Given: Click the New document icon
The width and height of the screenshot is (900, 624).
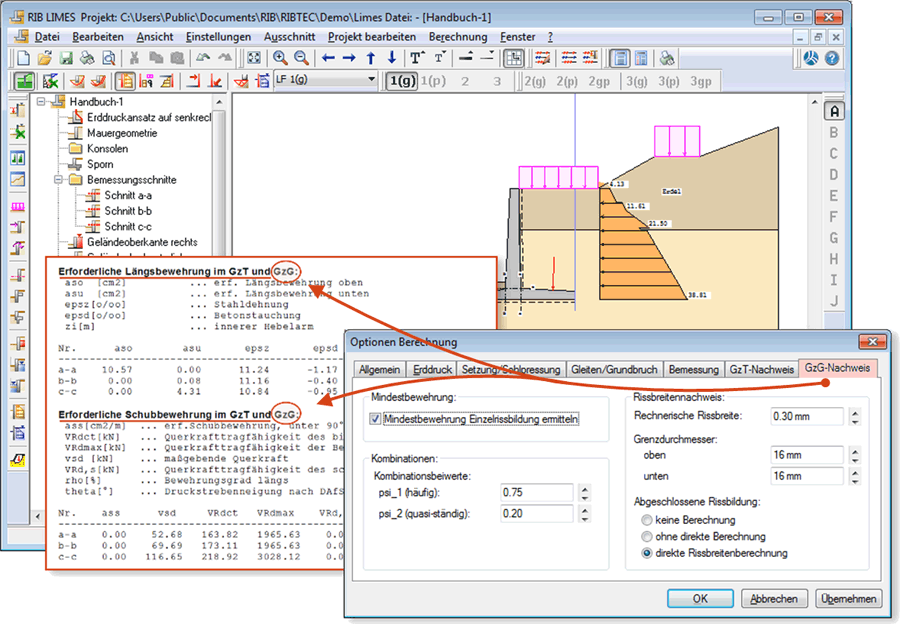Looking at the screenshot, I should [x=24, y=58].
